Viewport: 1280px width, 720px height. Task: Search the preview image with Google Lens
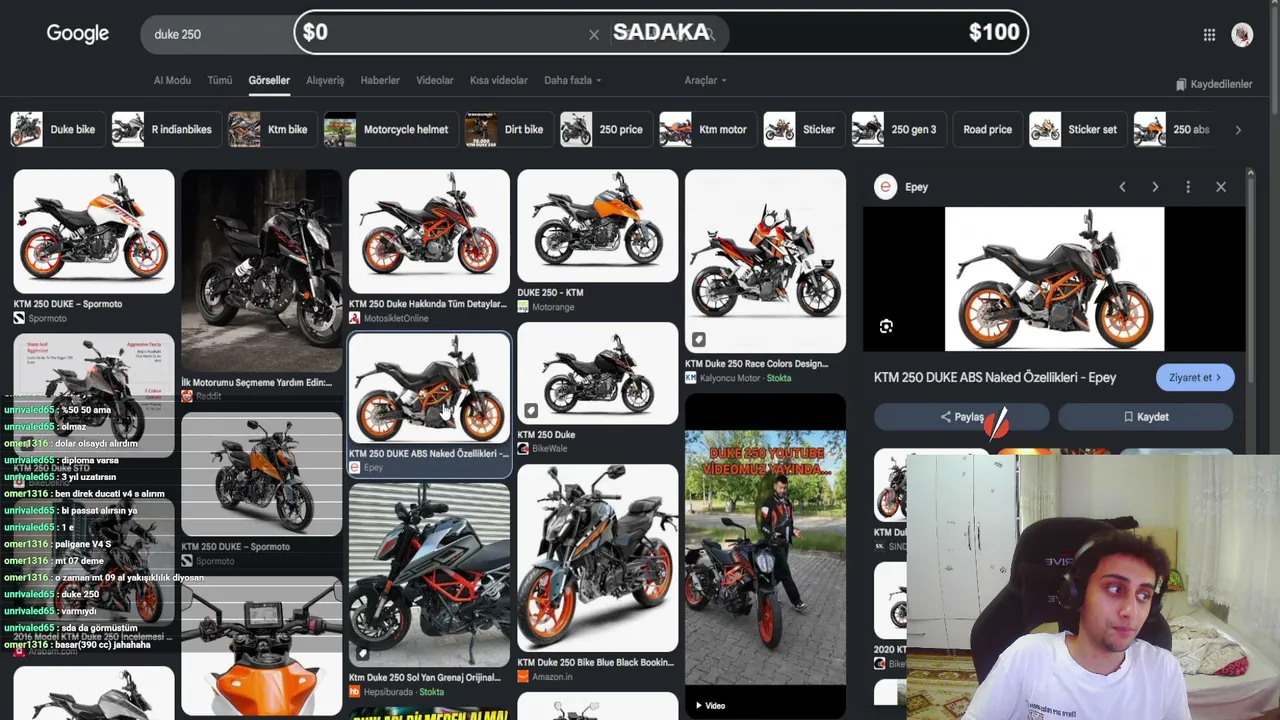pos(886,327)
